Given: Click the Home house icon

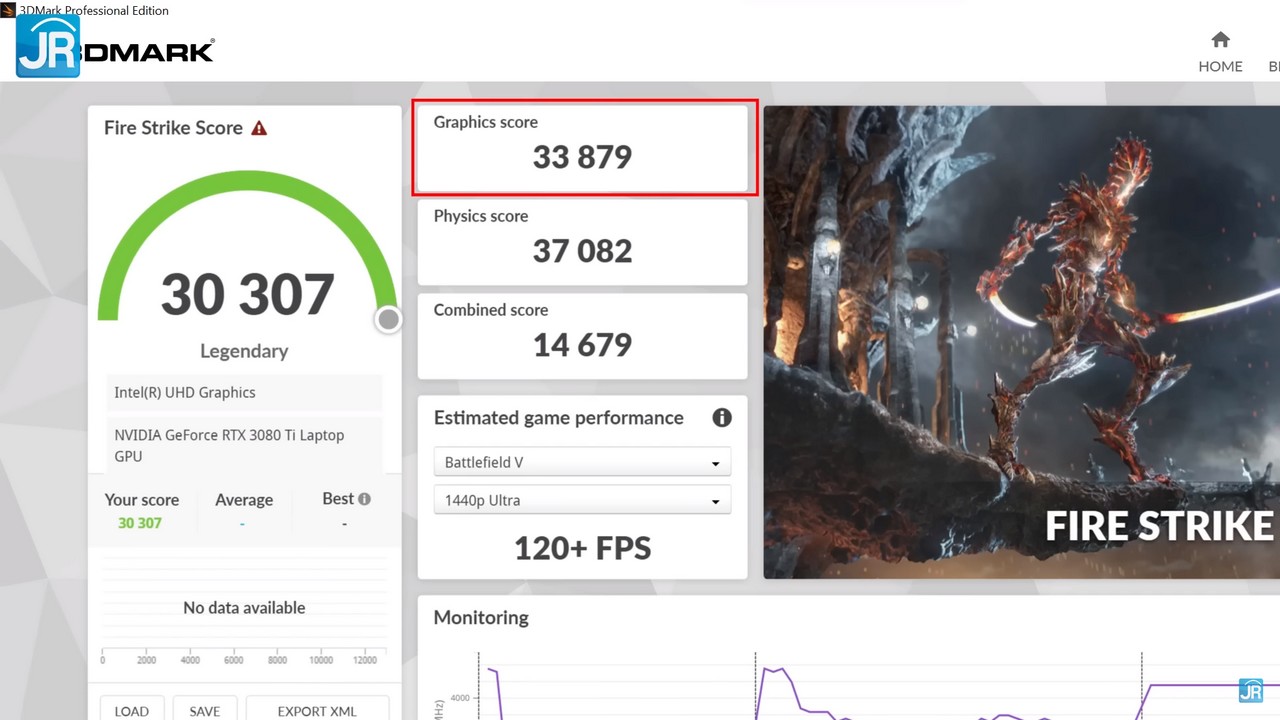Looking at the screenshot, I should (x=1220, y=40).
